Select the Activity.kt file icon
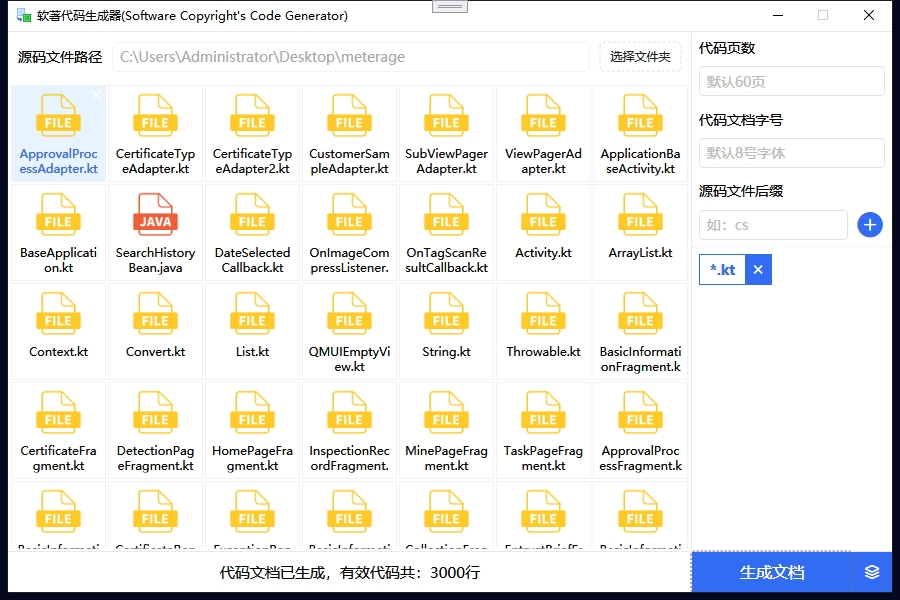Screen dimensions: 900x600 pos(543,214)
